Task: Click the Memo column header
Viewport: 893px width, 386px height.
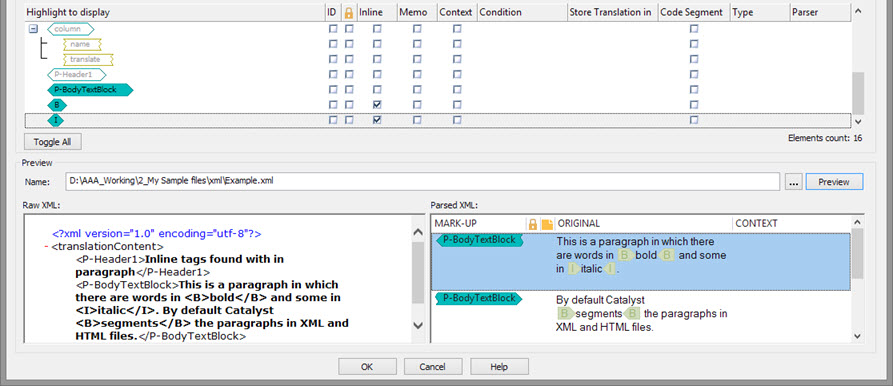Action: (416, 13)
